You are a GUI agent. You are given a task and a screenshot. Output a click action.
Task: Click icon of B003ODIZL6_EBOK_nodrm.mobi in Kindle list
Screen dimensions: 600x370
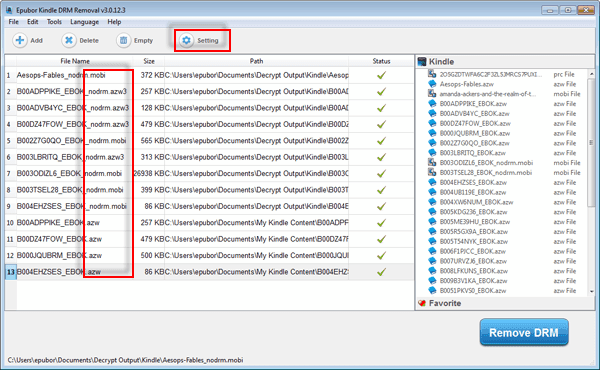pyautogui.click(x=432, y=163)
